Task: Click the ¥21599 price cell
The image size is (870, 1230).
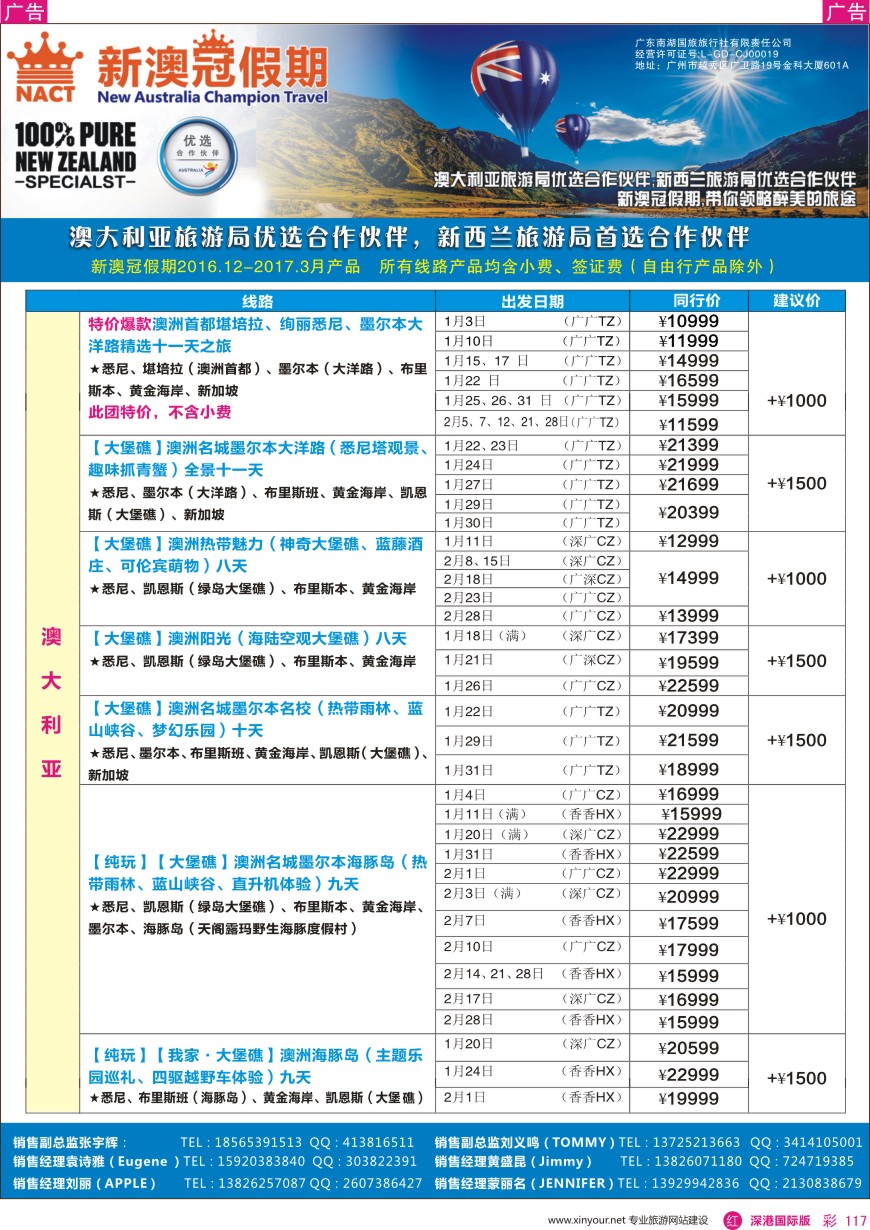Action: click(x=689, y=740)
